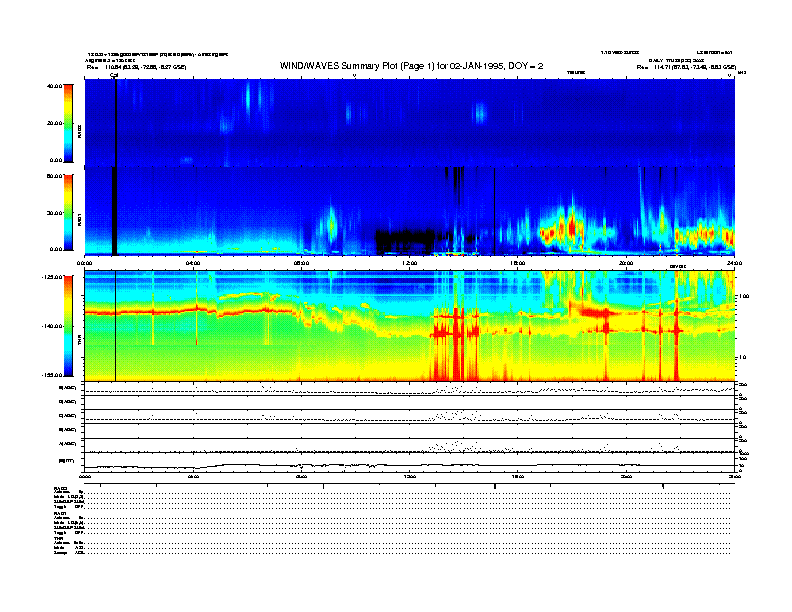
Task: Click the Cal marker label above top panel
Action: click(x=114, y=75)
